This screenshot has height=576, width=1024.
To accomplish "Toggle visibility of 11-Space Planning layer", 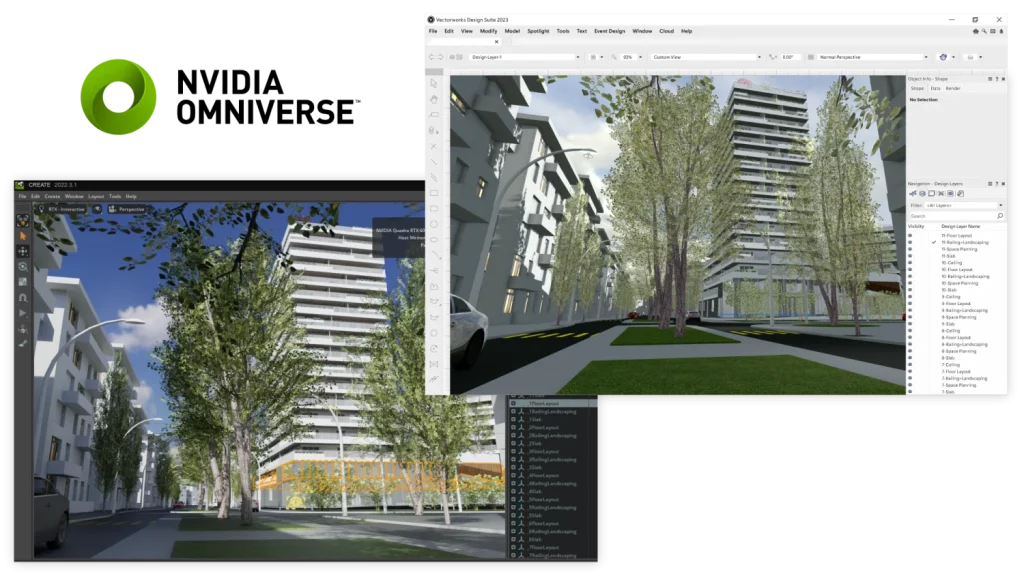I will tap(910, 249).
